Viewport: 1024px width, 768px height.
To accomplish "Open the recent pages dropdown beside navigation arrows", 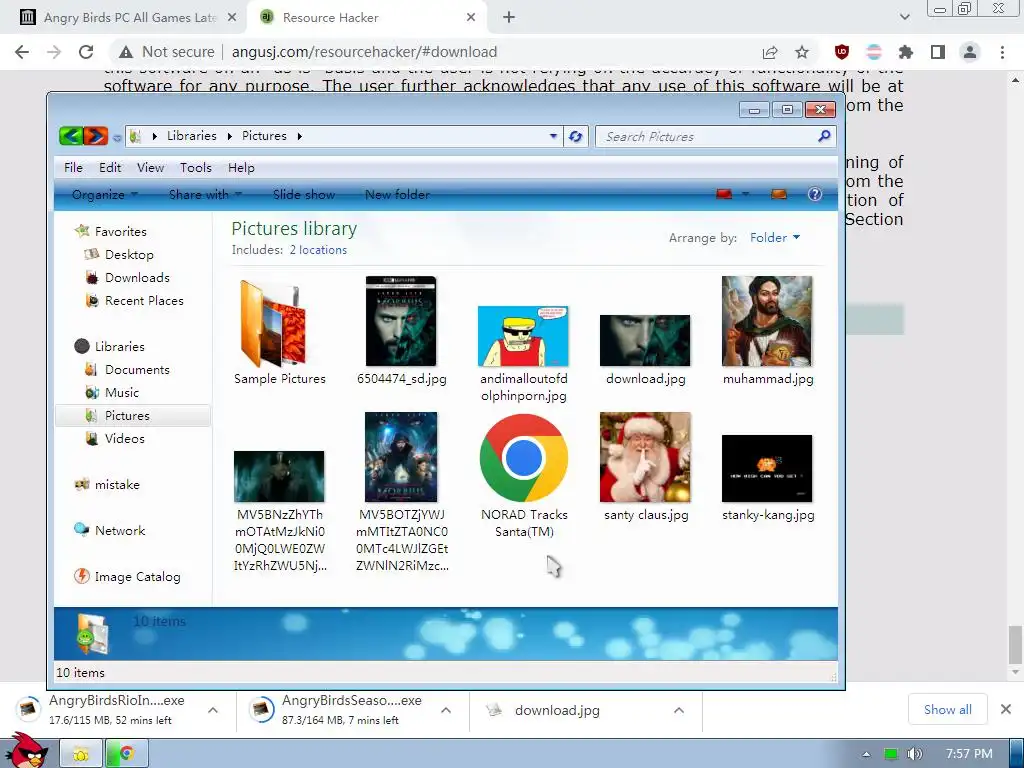I will (x=116, y=138).
